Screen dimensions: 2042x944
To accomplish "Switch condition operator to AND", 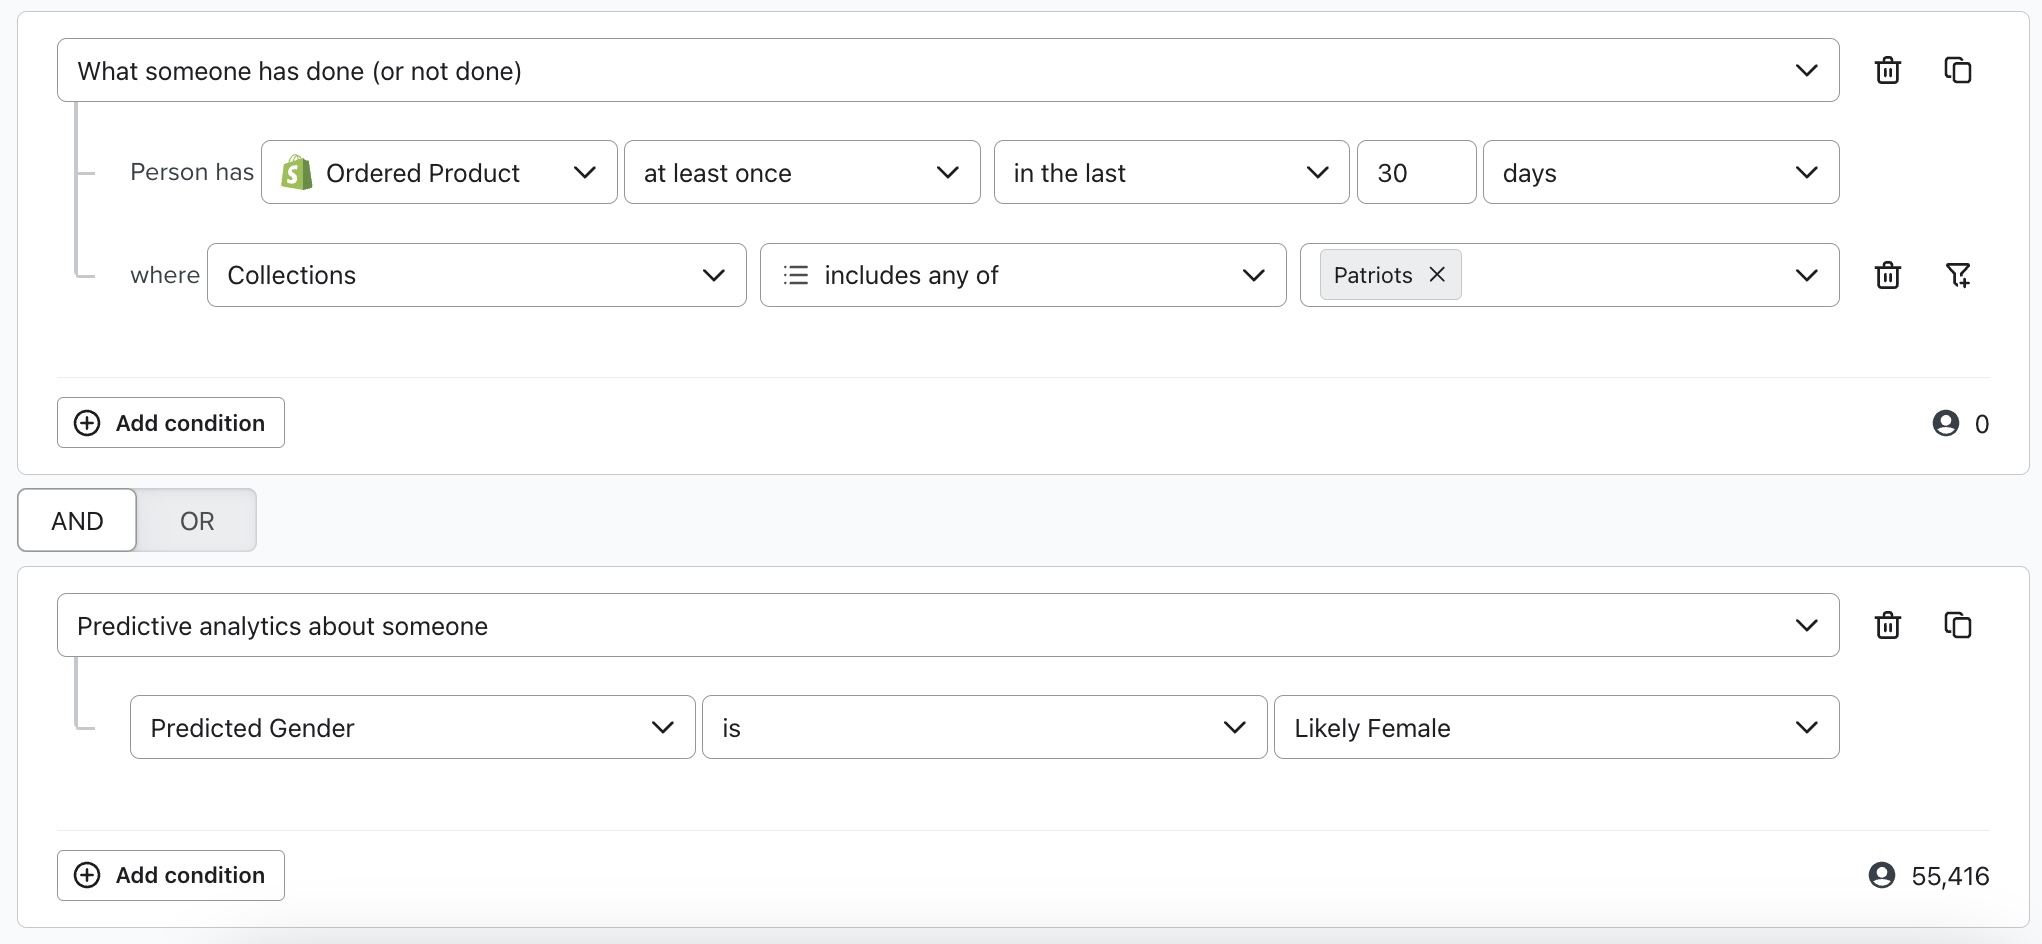I will point(77,521).
